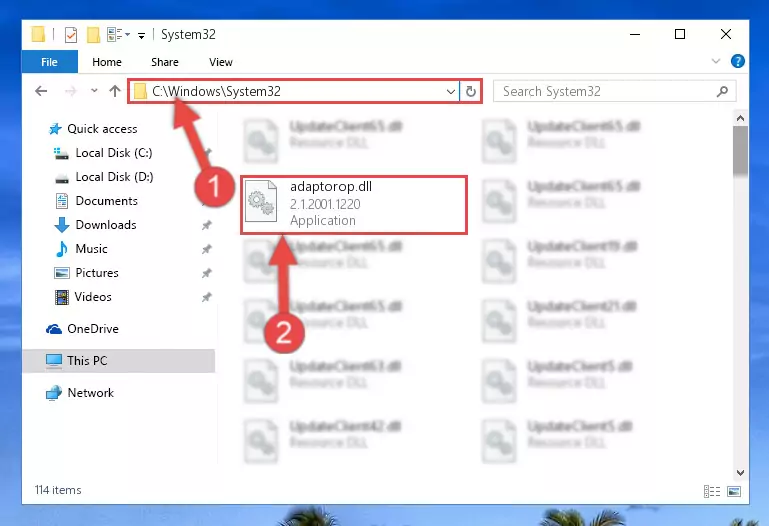Click the address bar path C:\Windows\System32
This screenshot has width=769, height=526.
[216, 92]
